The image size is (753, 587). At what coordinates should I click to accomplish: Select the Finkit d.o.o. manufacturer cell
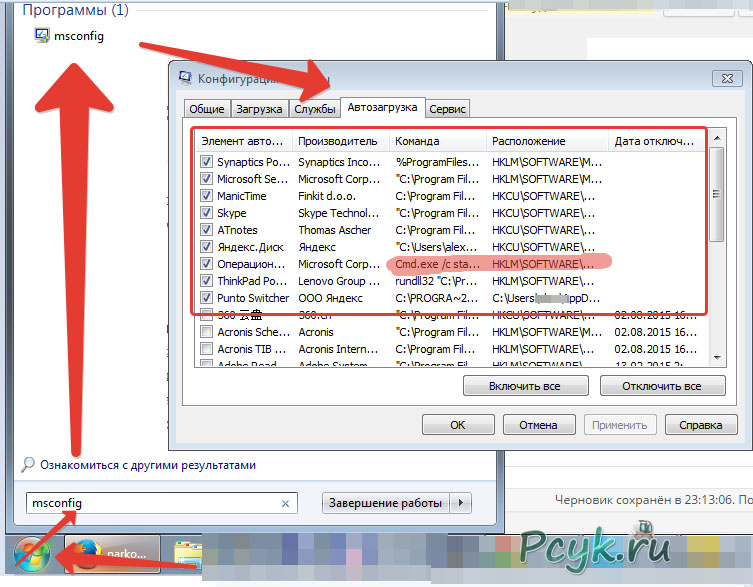pyautogui.click(x=327, y=196)
